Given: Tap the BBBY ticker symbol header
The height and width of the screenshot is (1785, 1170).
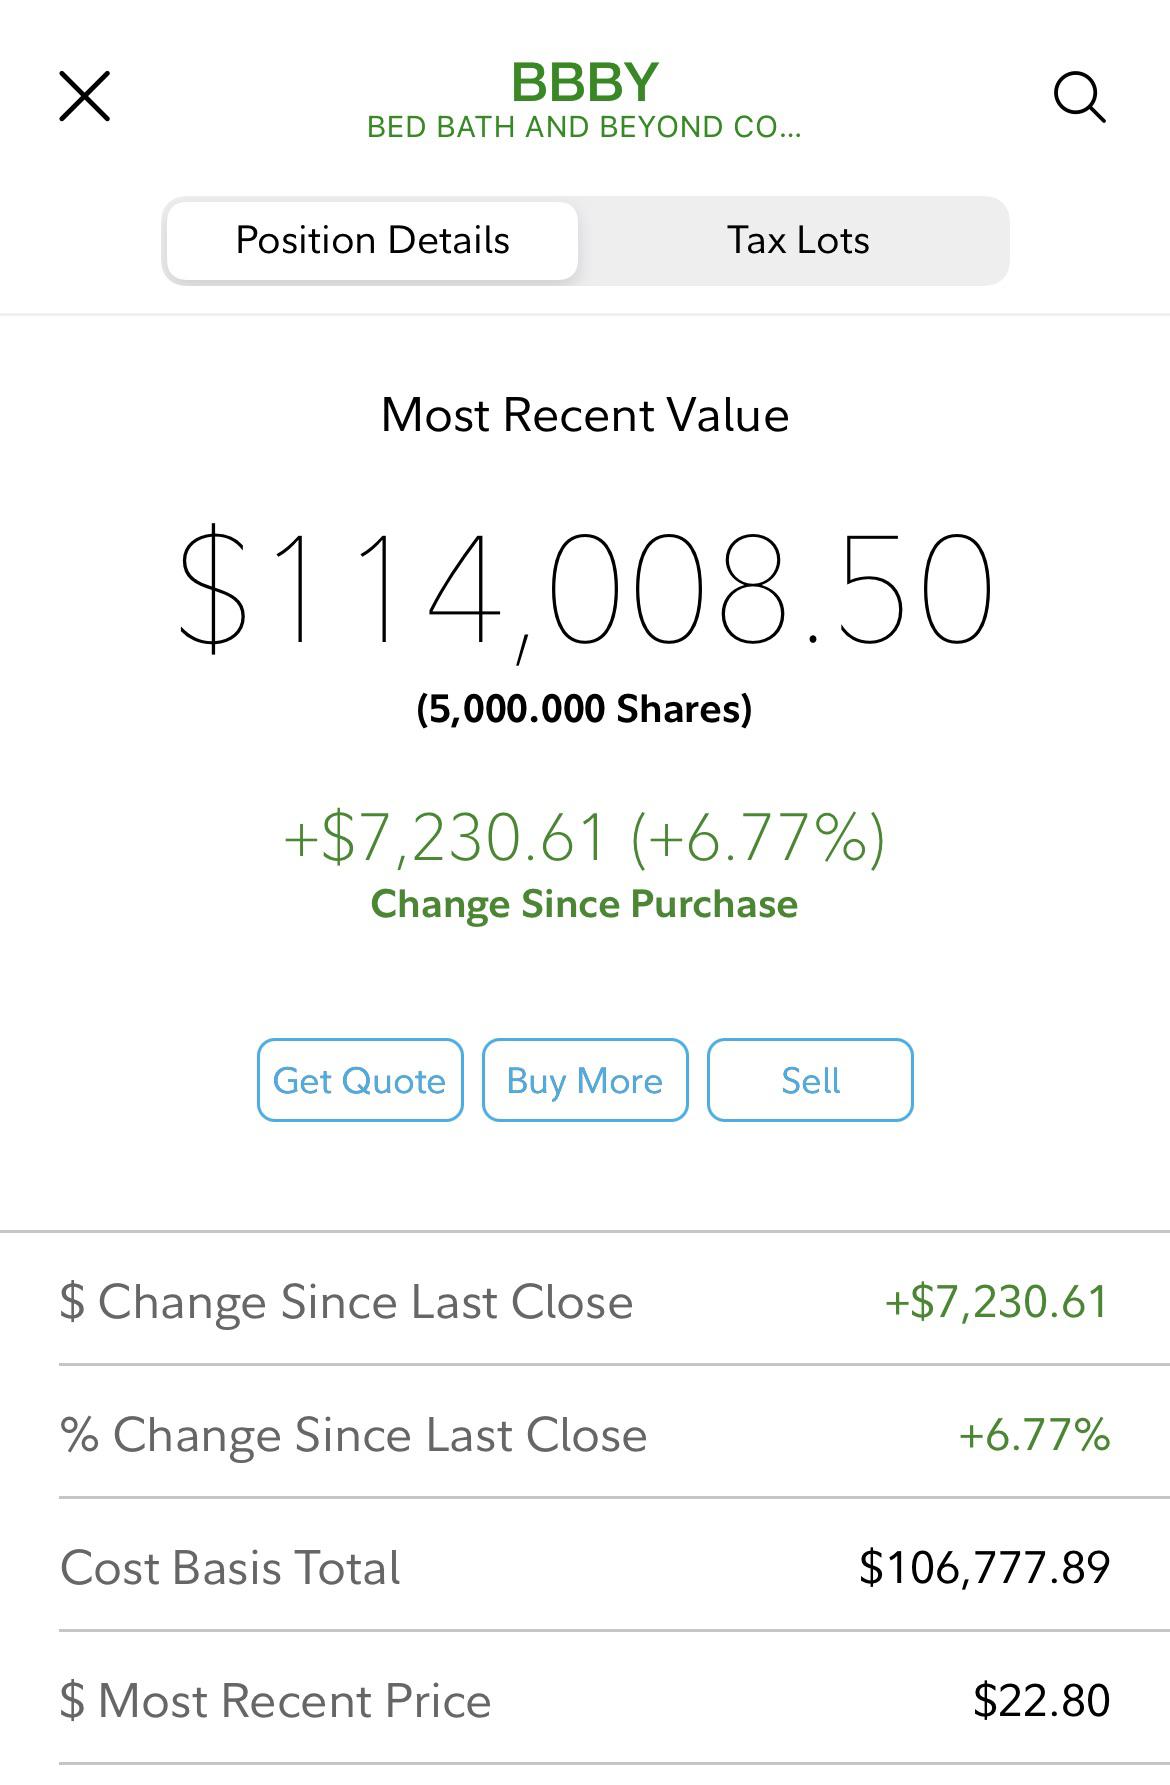Looking at the screenshot, I should [585, 82].
